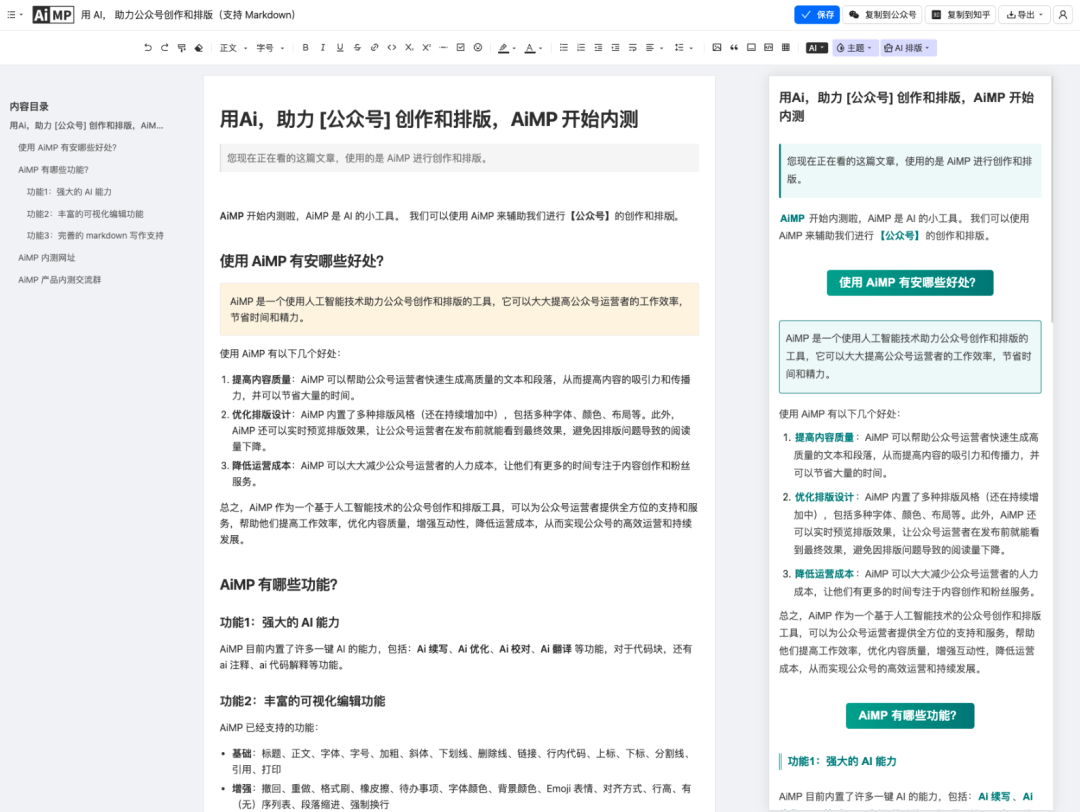
Task: Decrease paragraph indent
Action: 598,48
